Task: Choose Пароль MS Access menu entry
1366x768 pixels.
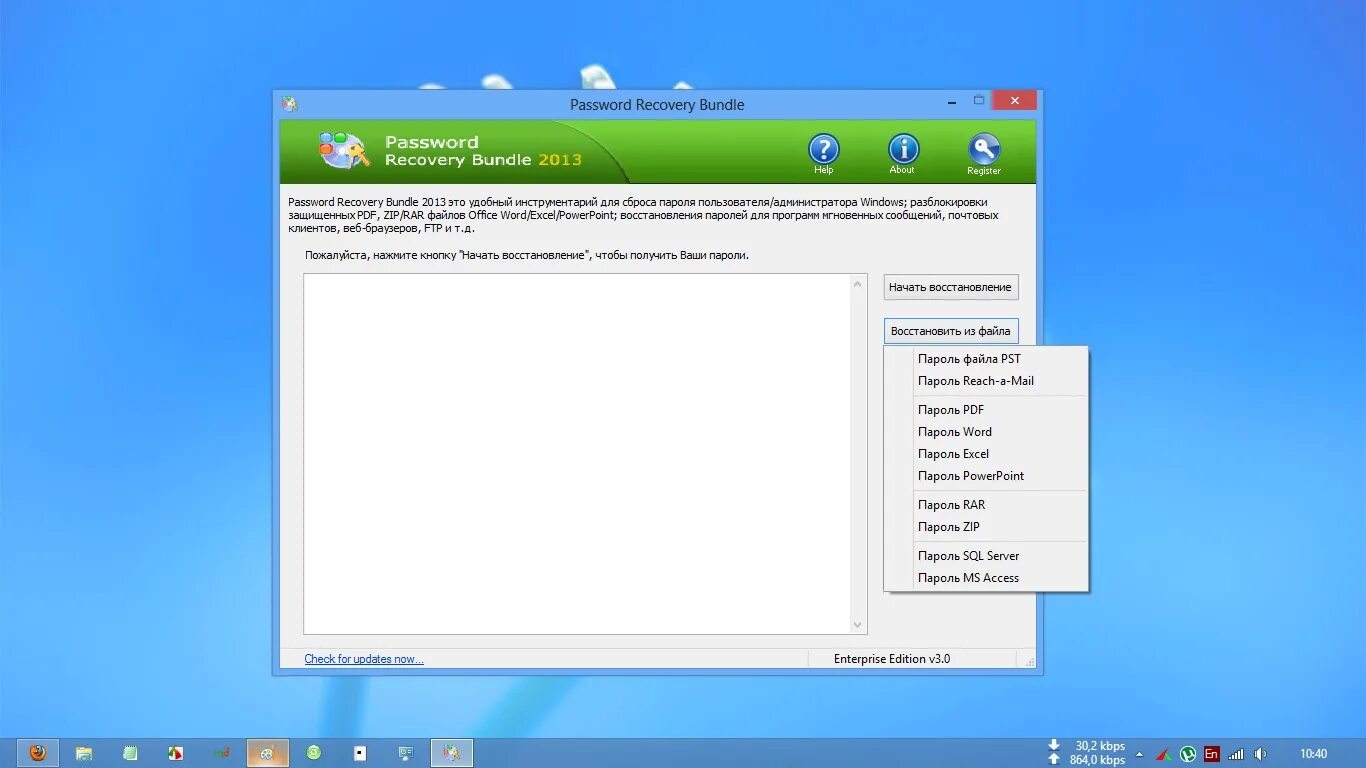Action: click(986, 578)
